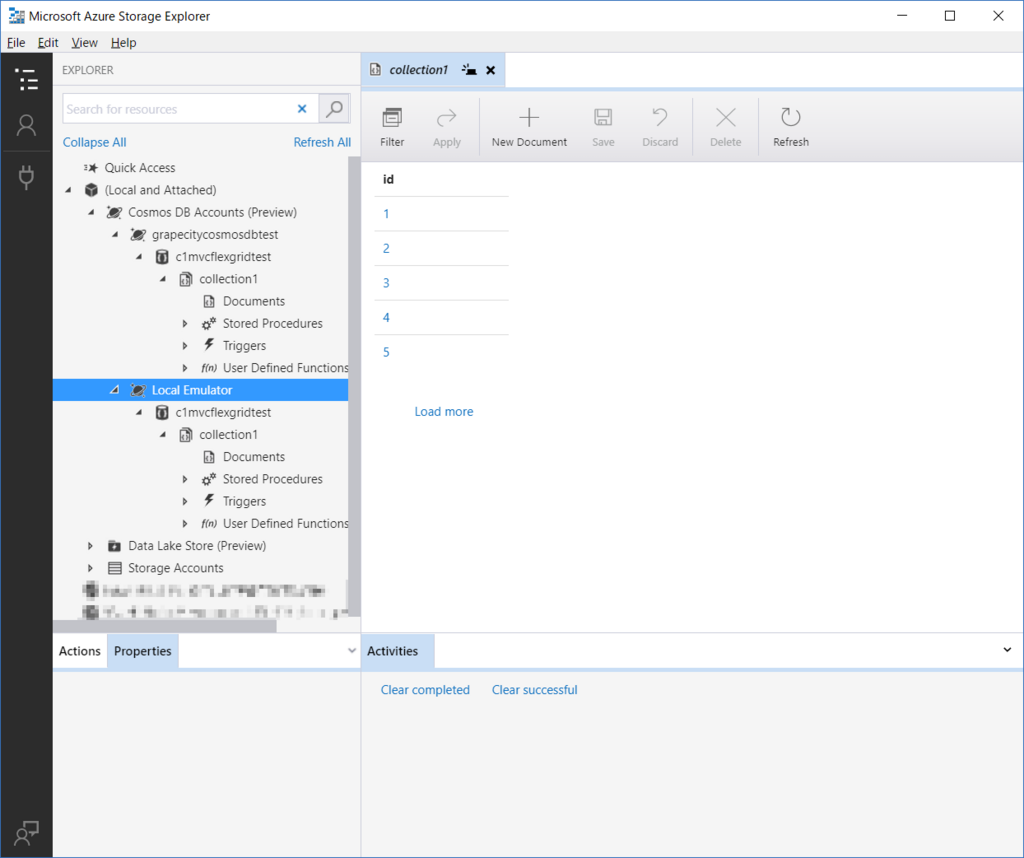Select c1mvcflexgridtest under Local Emulator
The width and height of the screenshot is (1024, 858).
click(x=223, y=412)
